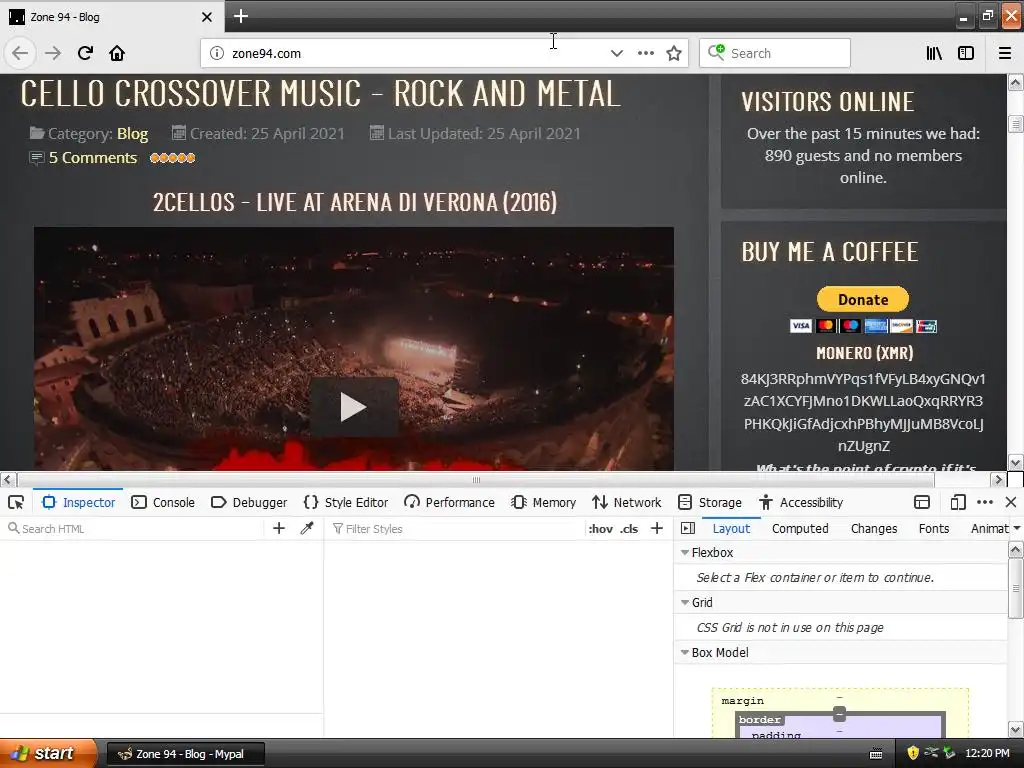Close the Zone 94 - Blog tab

[207, 17]
